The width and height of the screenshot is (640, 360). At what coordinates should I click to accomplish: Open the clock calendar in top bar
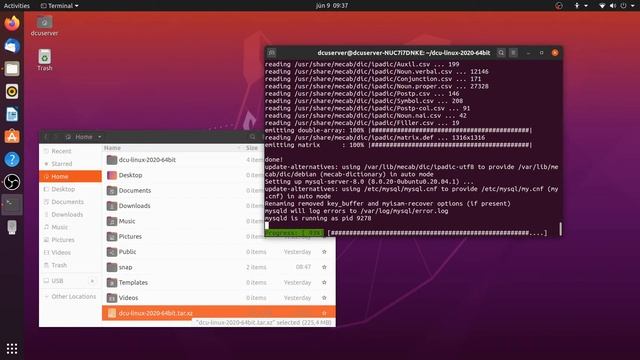click(331, 6)
